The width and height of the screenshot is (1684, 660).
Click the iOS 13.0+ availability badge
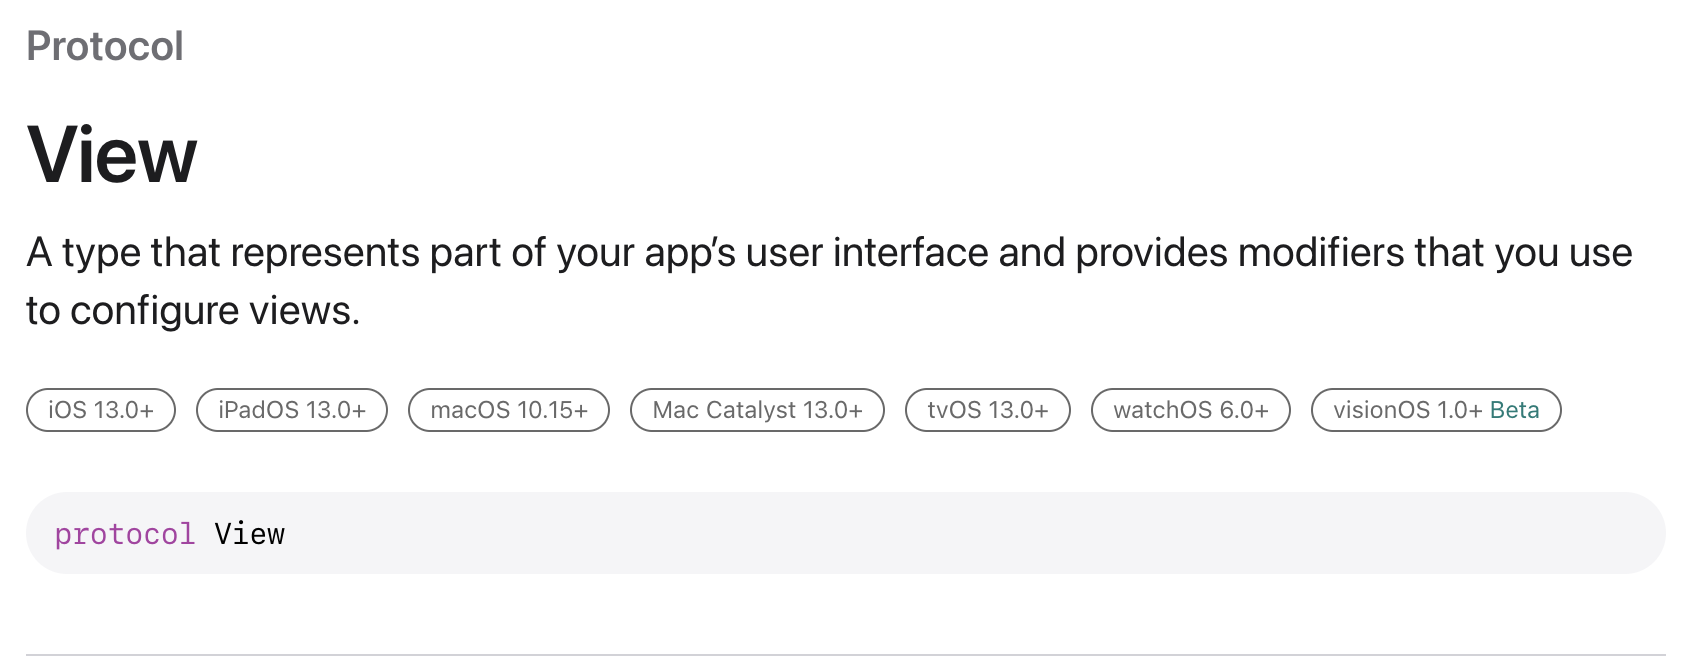pyautogui.click(x=101, y=410)
